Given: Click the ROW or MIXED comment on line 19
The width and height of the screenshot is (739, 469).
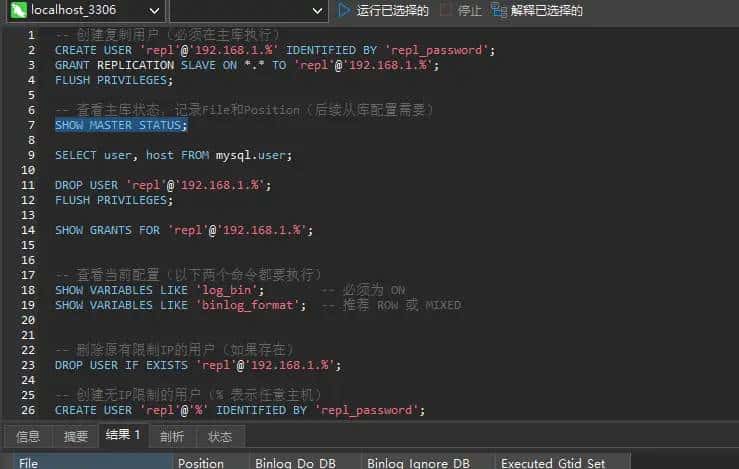Looking at the screenshot, I should click(x=391, y=305).
